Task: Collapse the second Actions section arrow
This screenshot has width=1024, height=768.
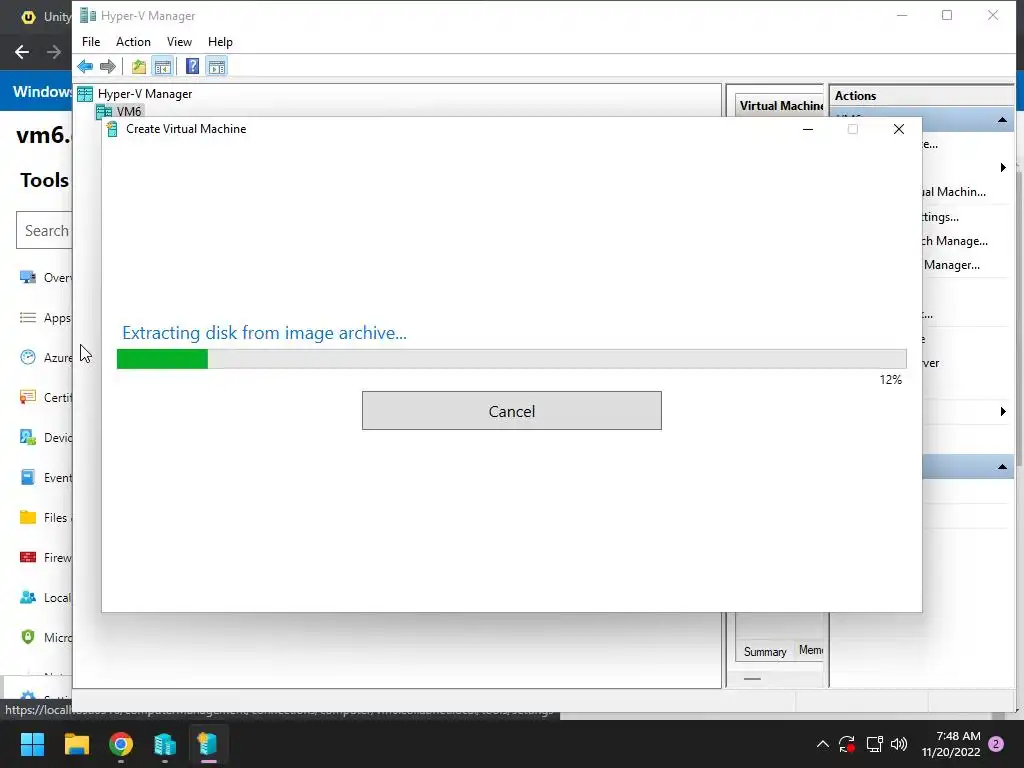Action: coord(1002,467)
